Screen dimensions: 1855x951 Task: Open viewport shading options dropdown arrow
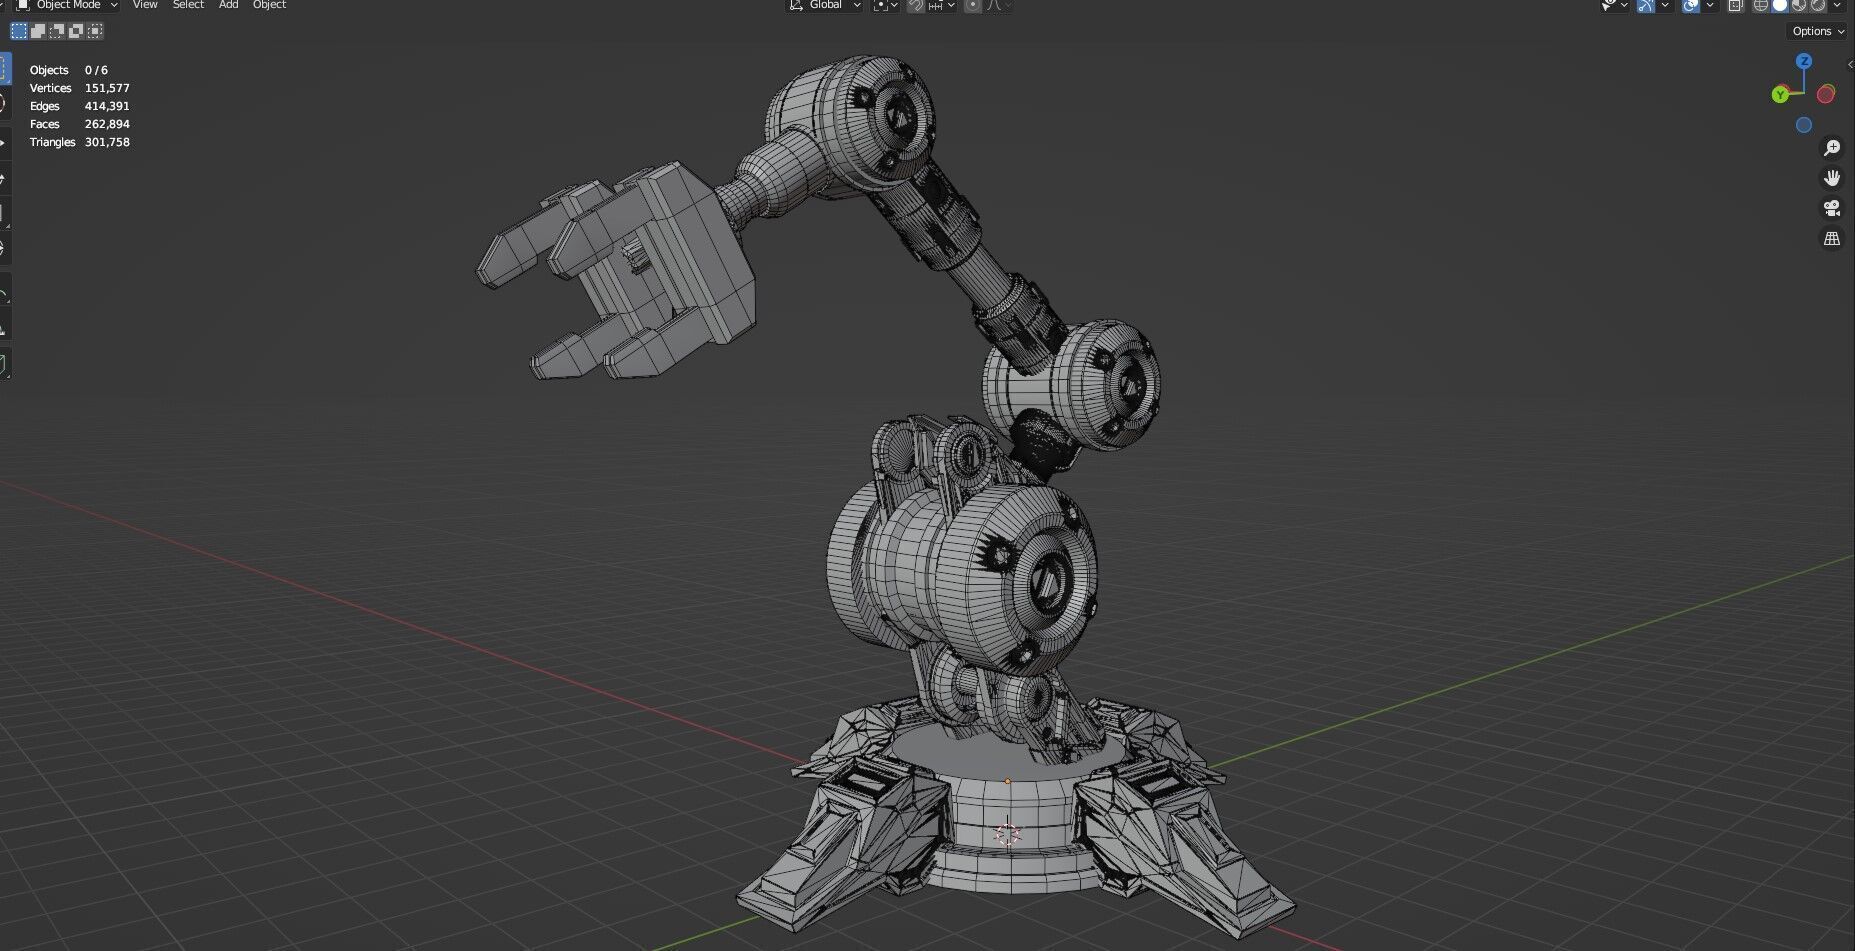coord(1837,5)
